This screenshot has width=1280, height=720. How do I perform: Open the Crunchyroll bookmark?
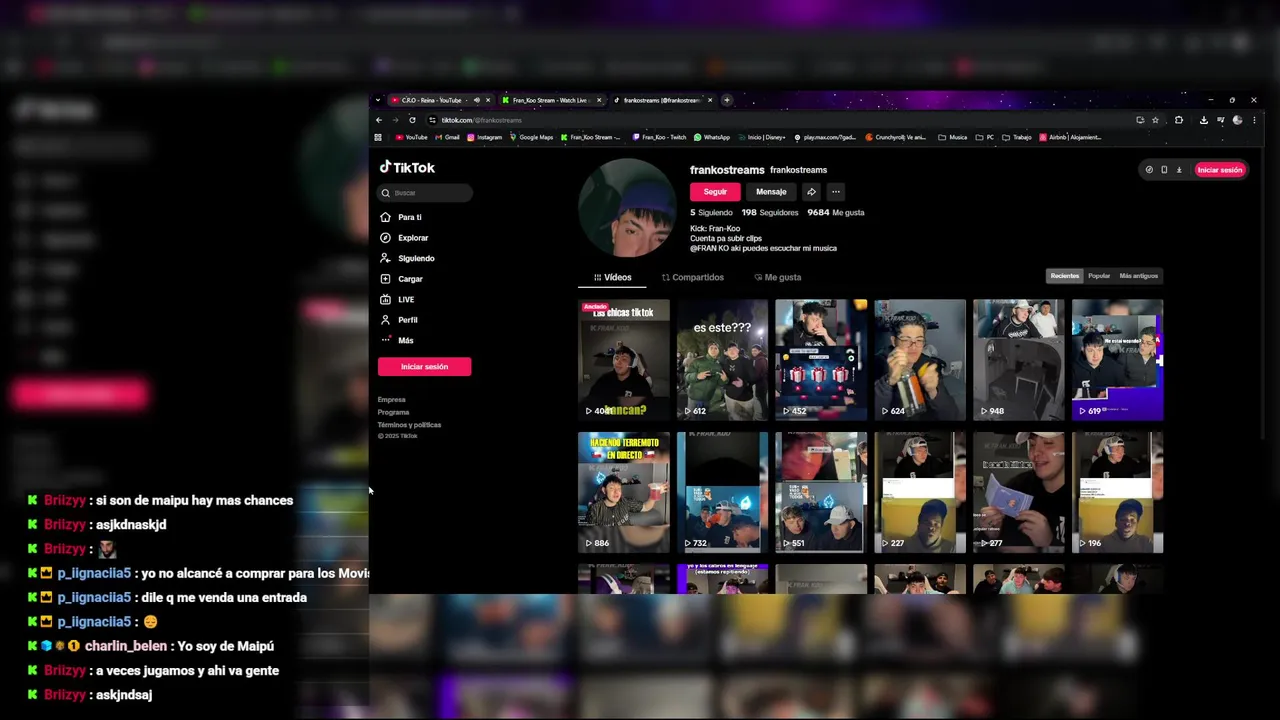(896, 137)
